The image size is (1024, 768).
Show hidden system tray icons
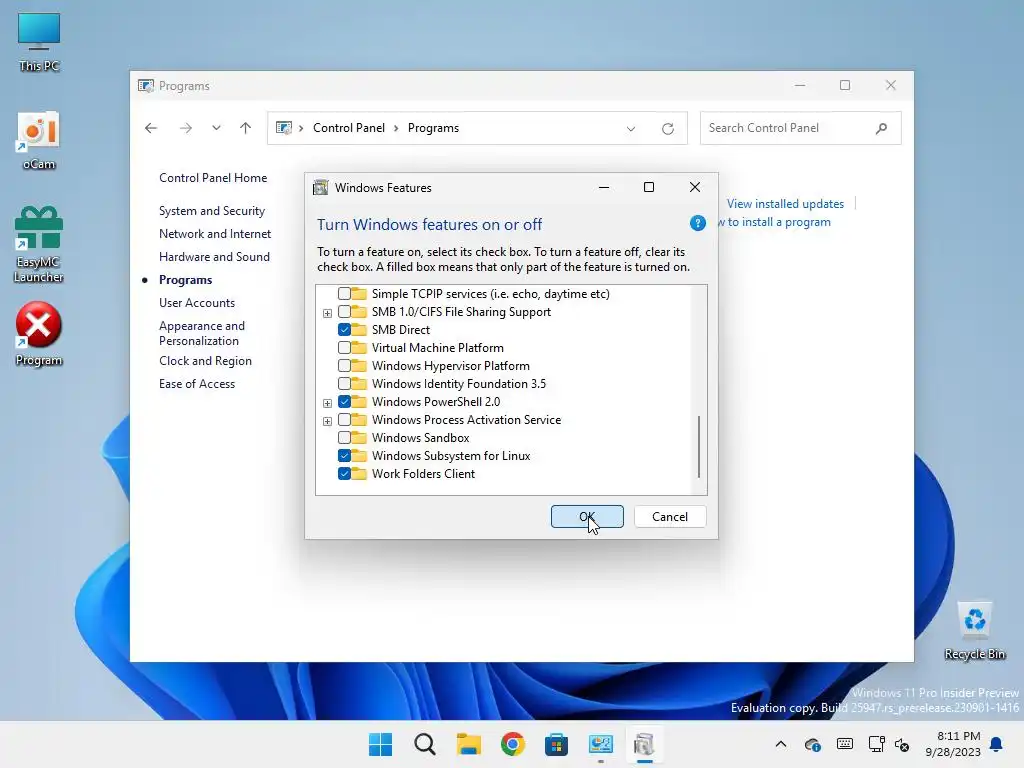780,744
